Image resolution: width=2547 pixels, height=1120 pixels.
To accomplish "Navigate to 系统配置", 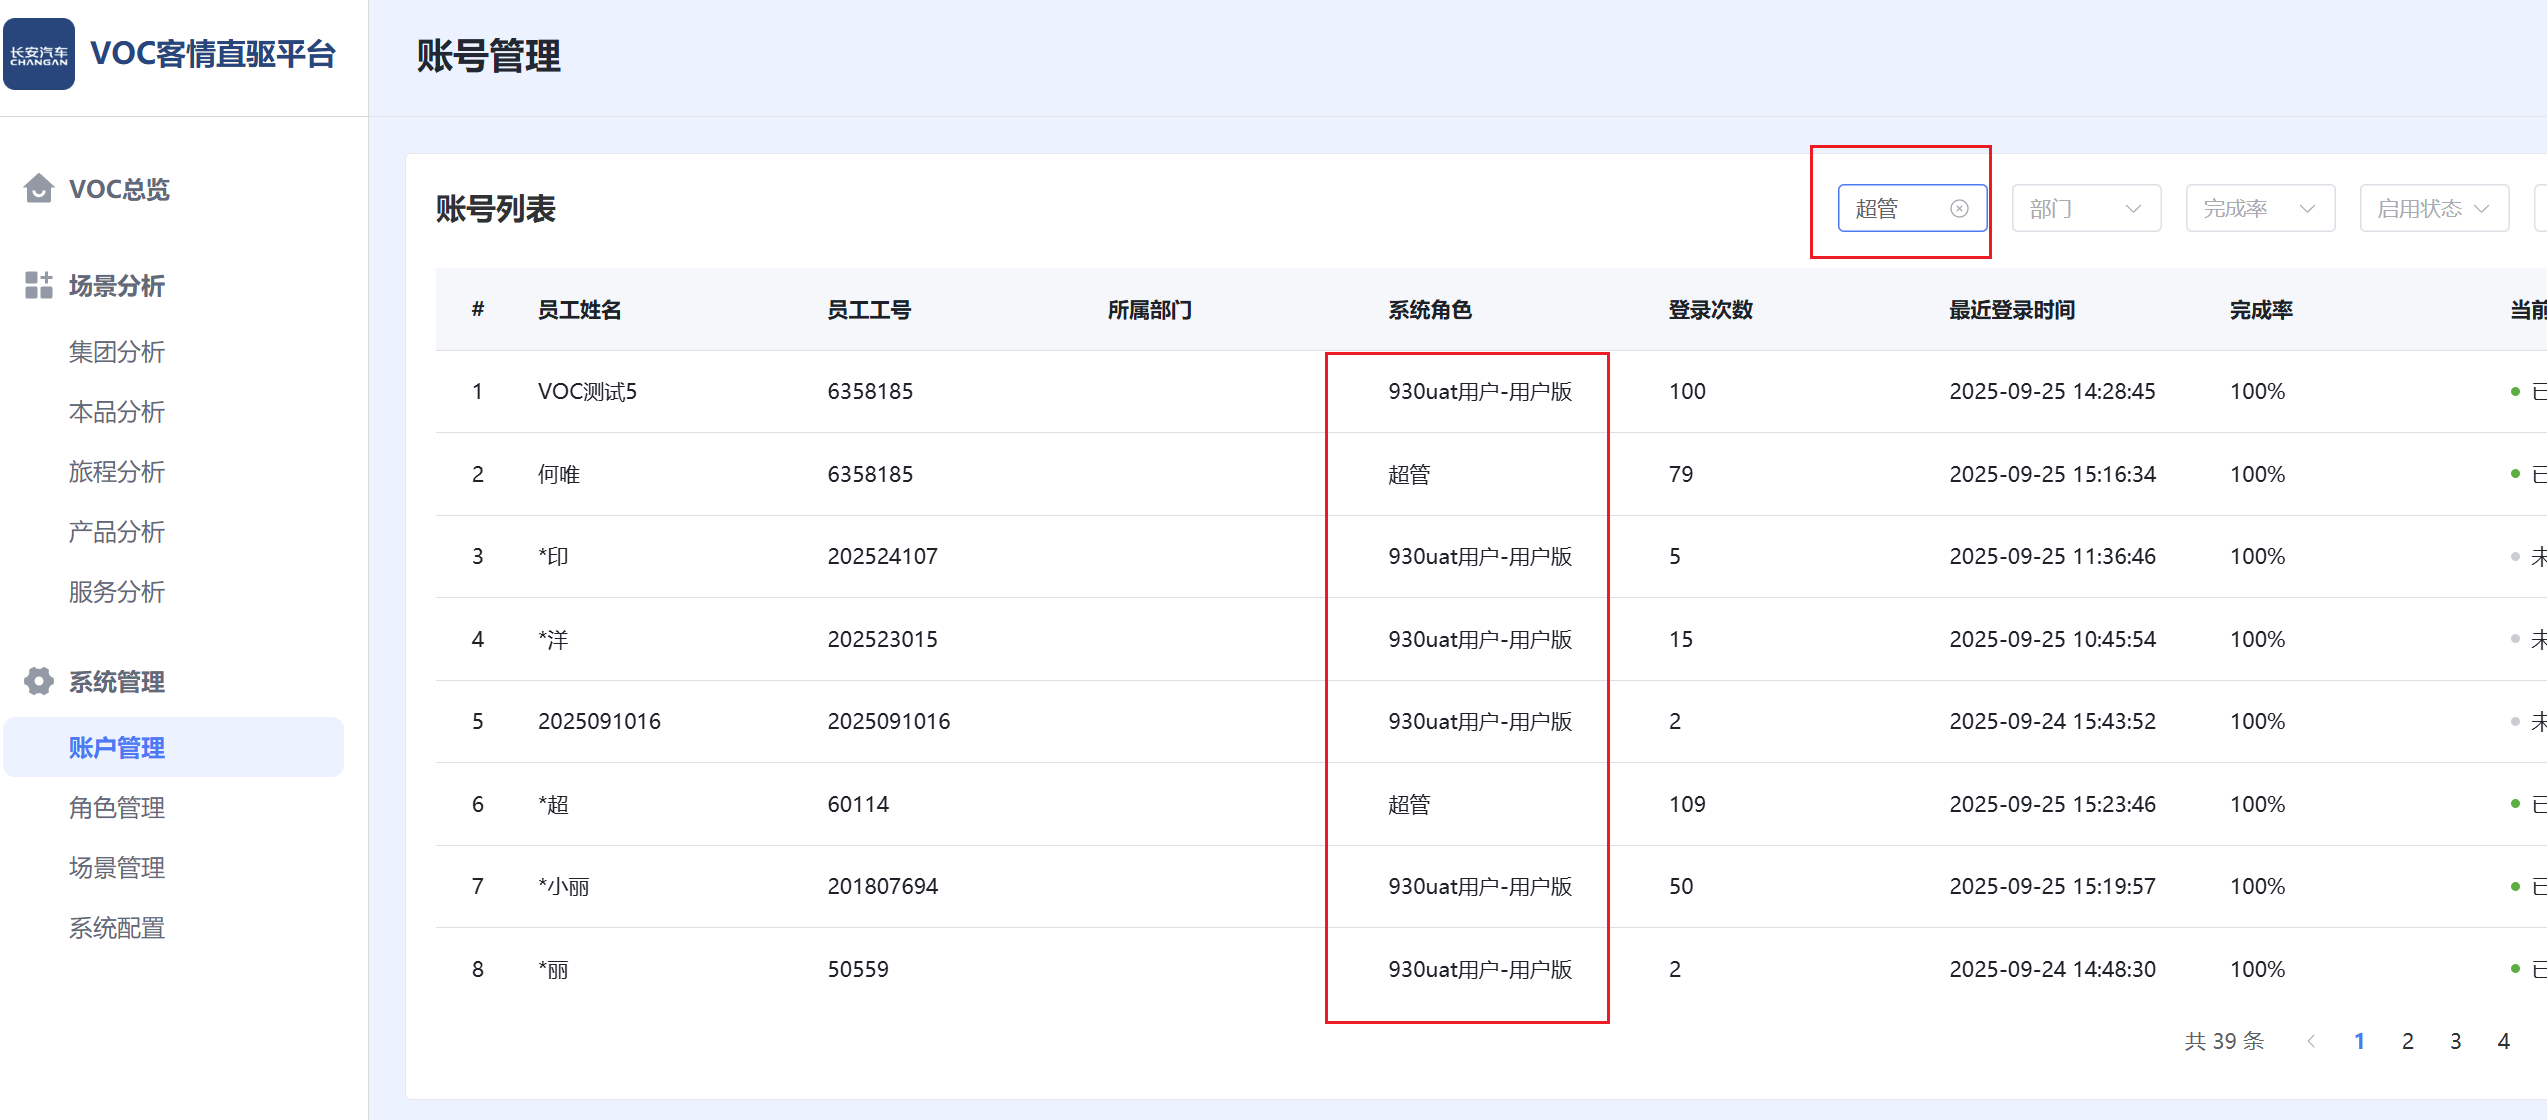I will click(116, 927).
